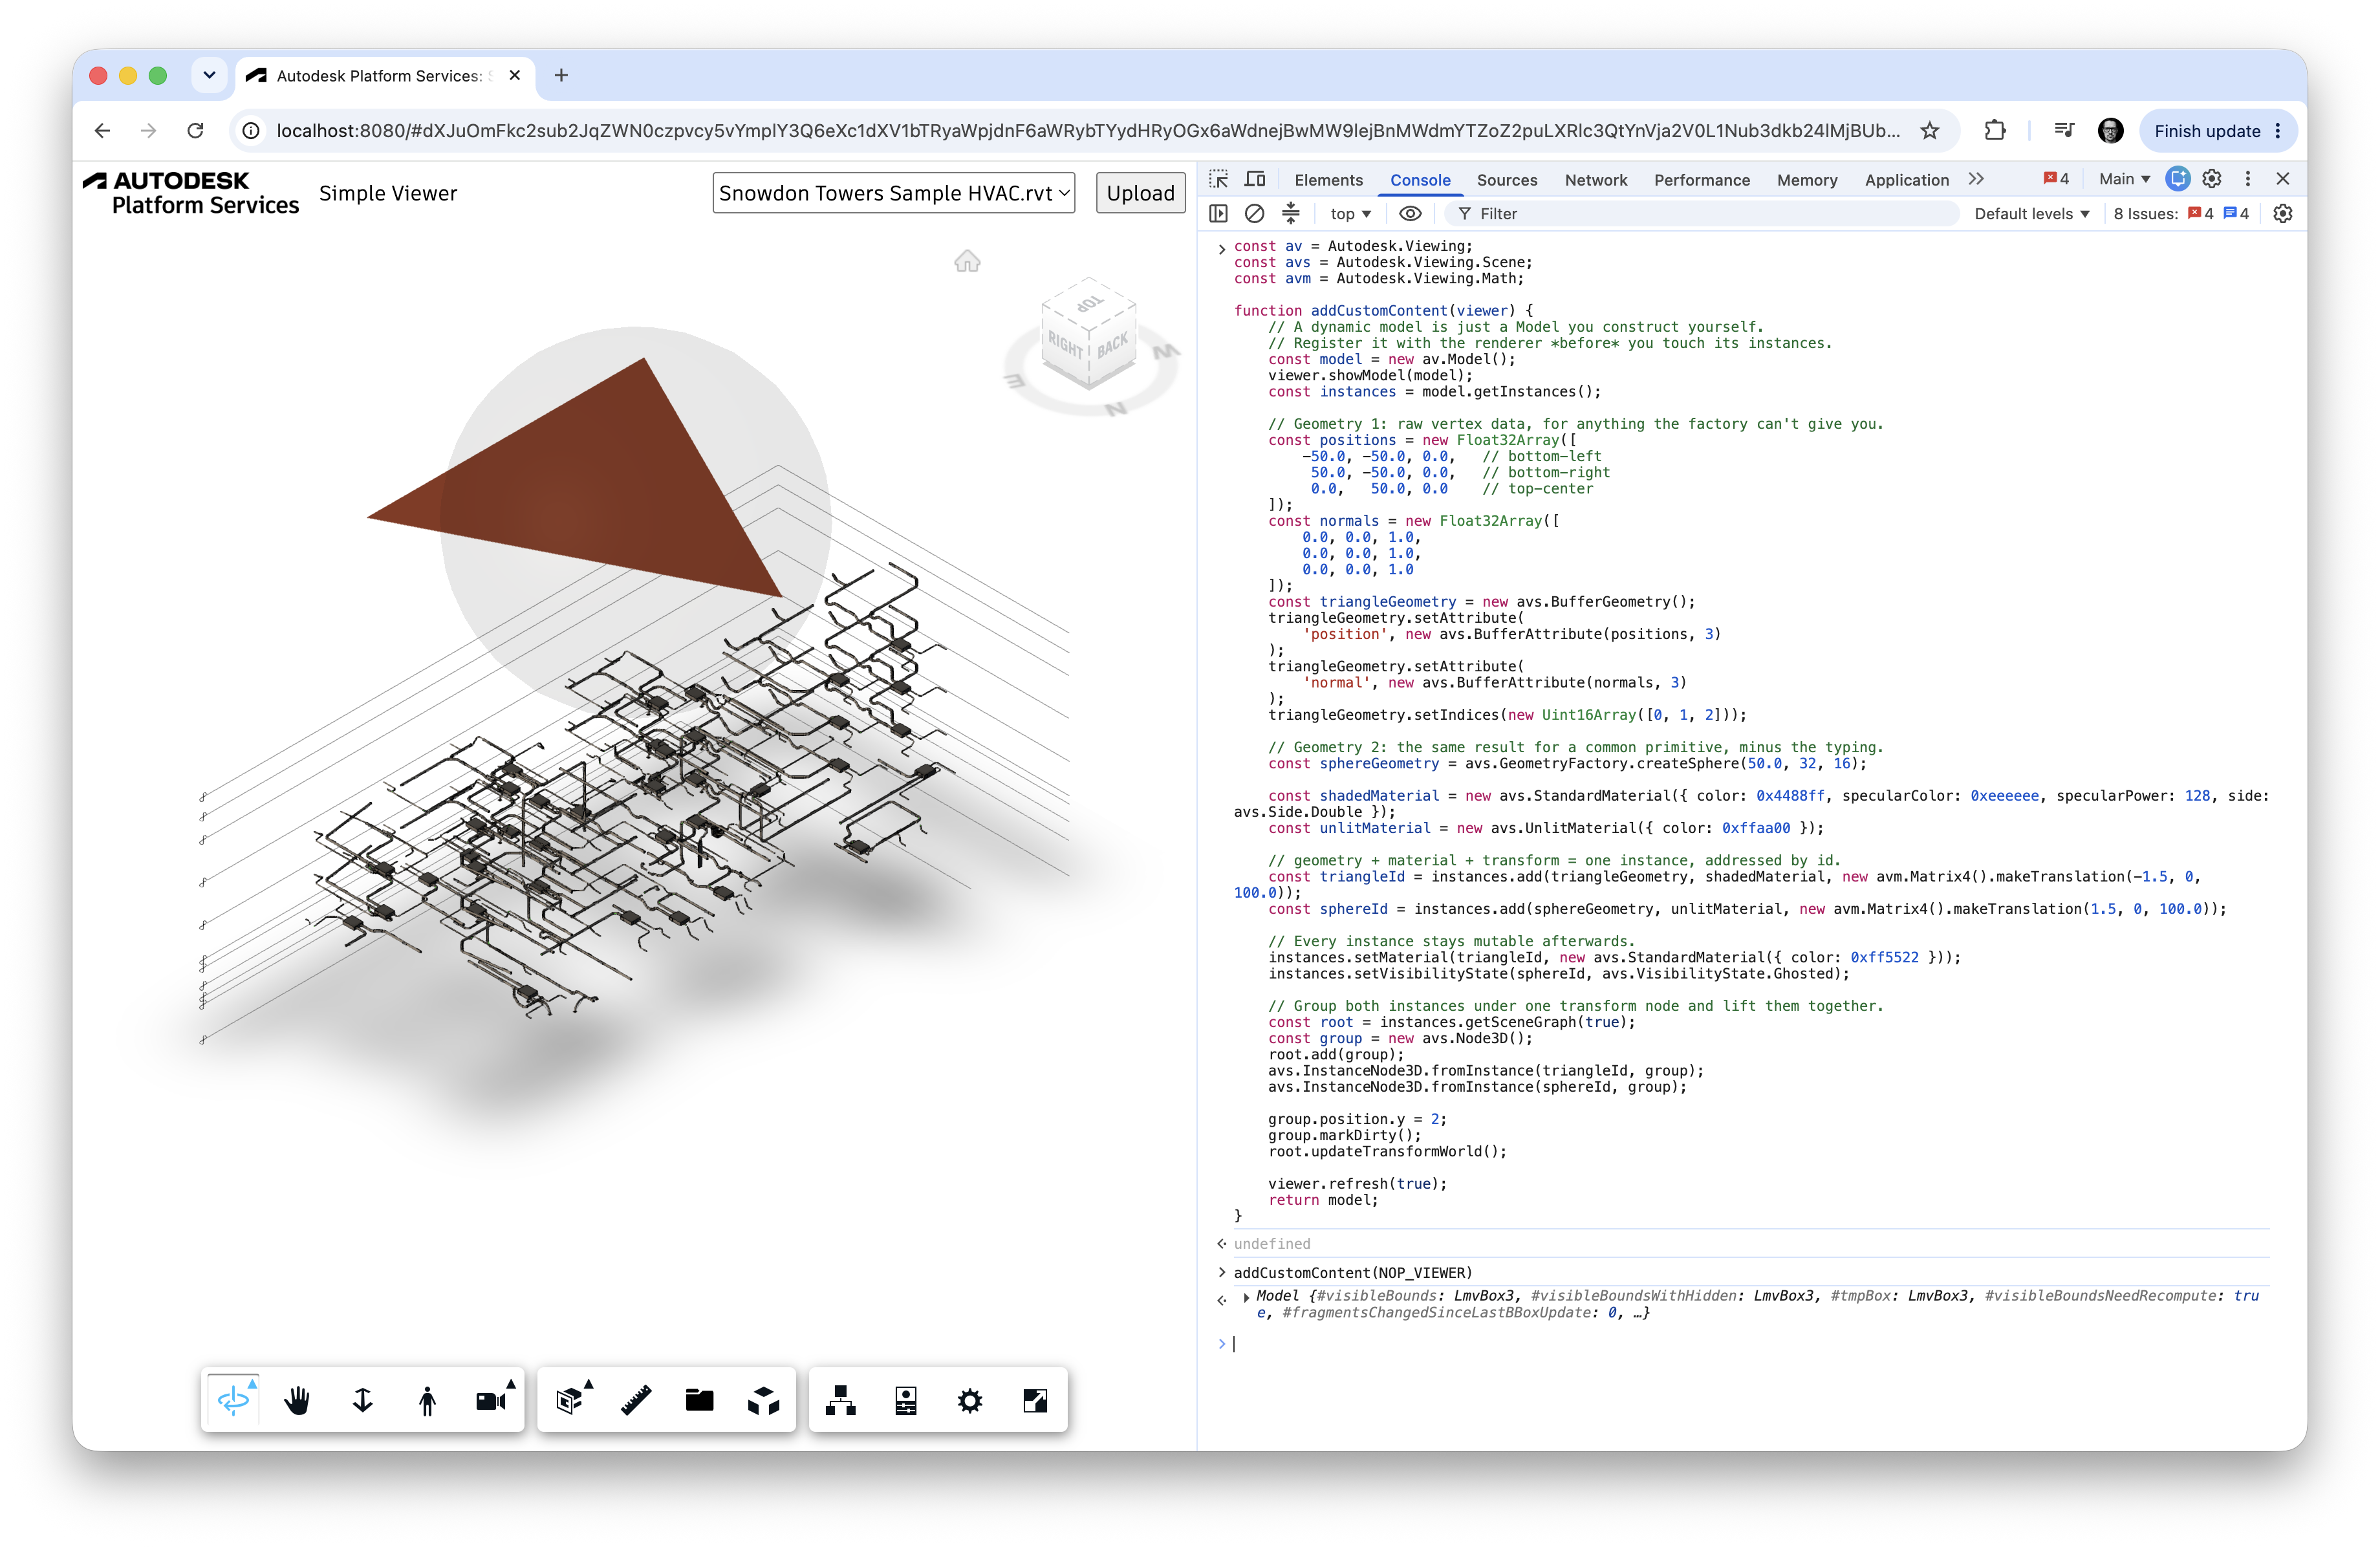Open the Snowdon Towers Sample HVAC.rvt dropdown

click(x=894, y=193)
